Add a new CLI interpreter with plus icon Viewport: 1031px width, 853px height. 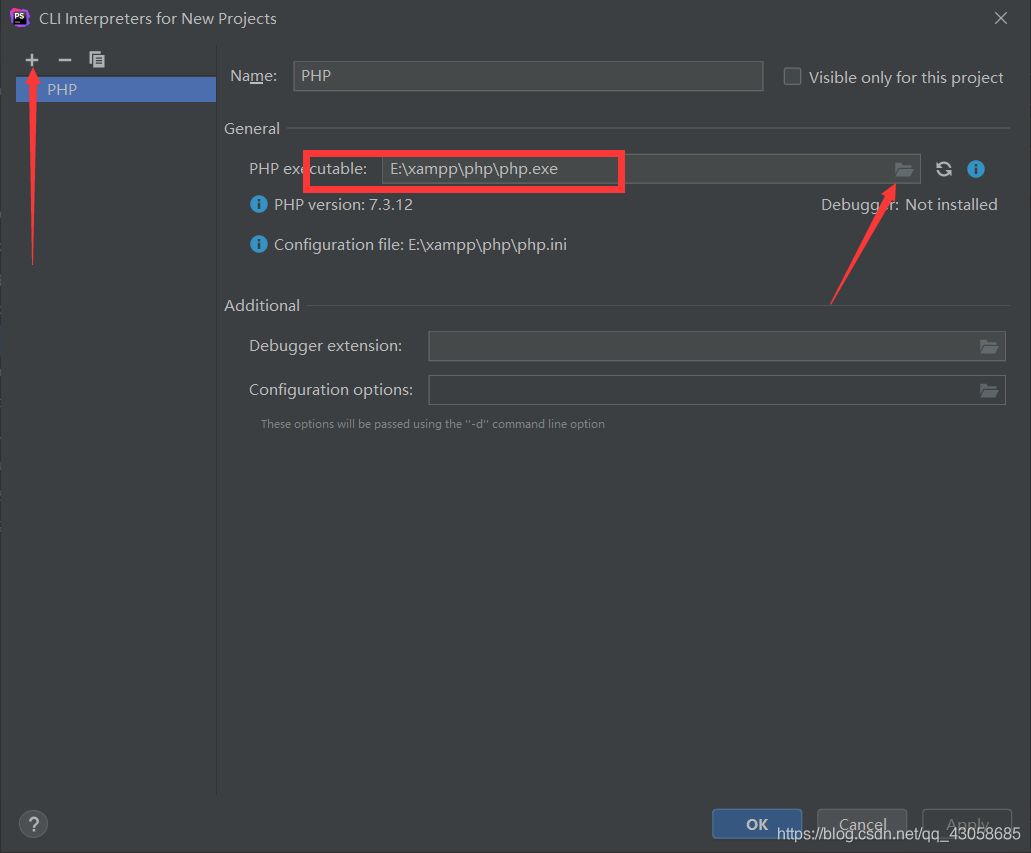(x=32, y=60)
